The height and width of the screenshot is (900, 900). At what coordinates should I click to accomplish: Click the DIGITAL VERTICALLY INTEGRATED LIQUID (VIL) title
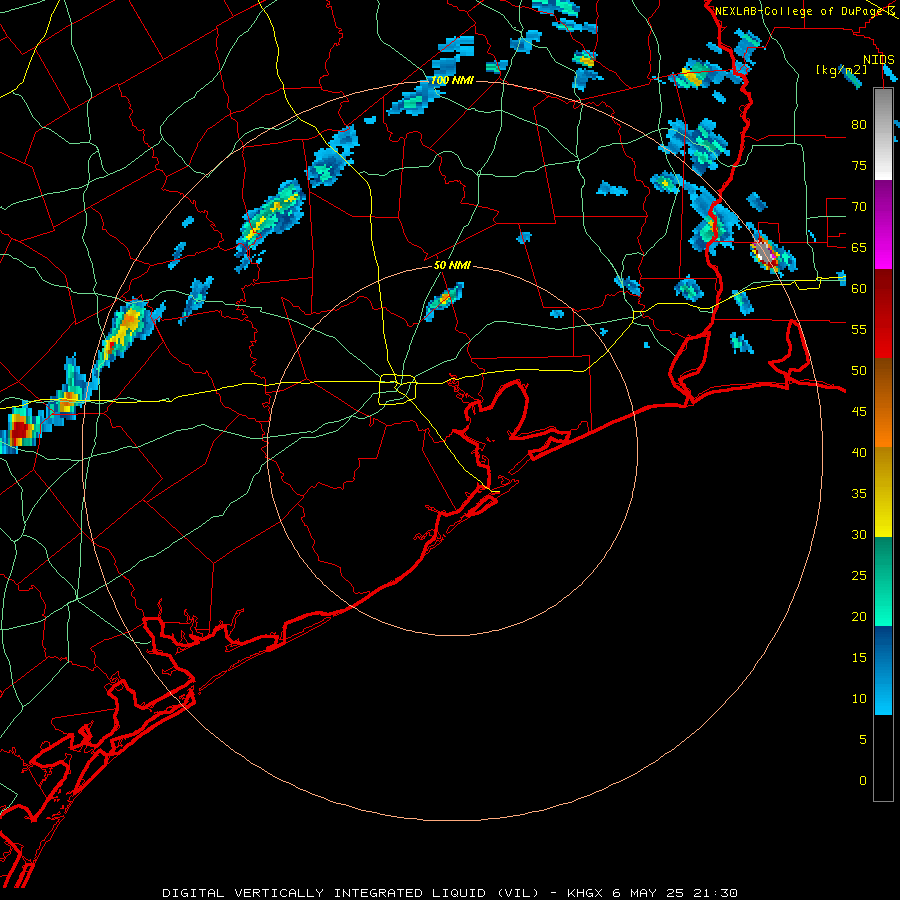(x=351, y=893)
